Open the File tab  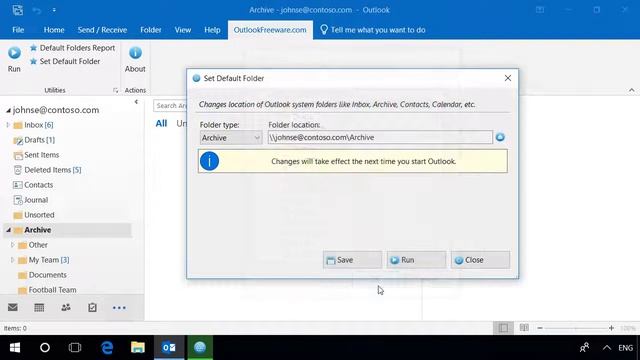tap(18, 30)
